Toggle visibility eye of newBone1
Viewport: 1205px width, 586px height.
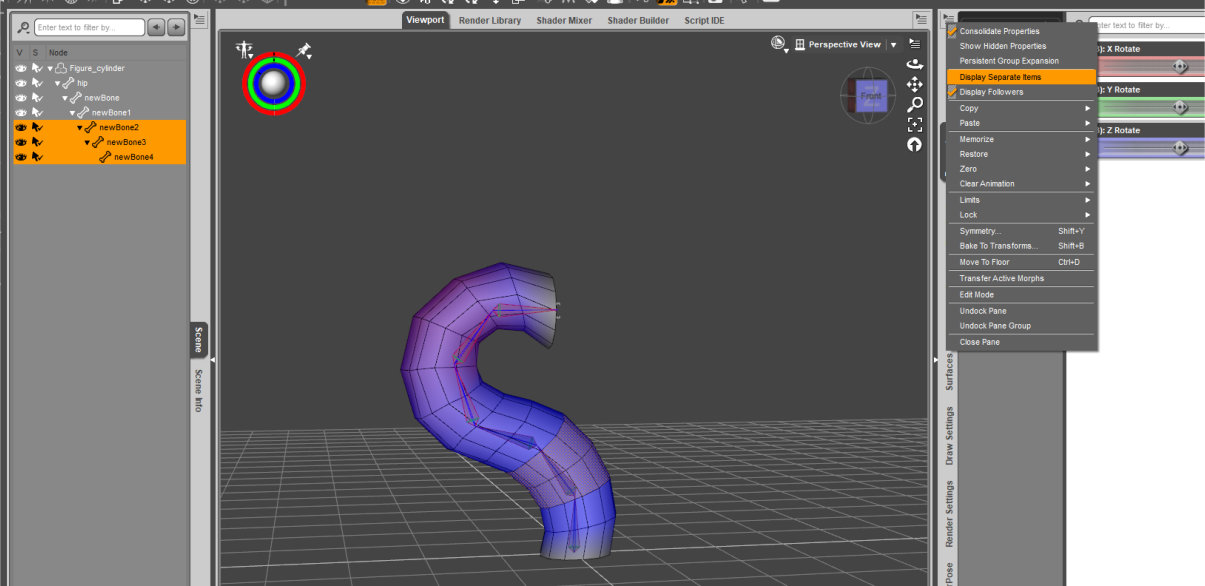[x=21, y=112]
